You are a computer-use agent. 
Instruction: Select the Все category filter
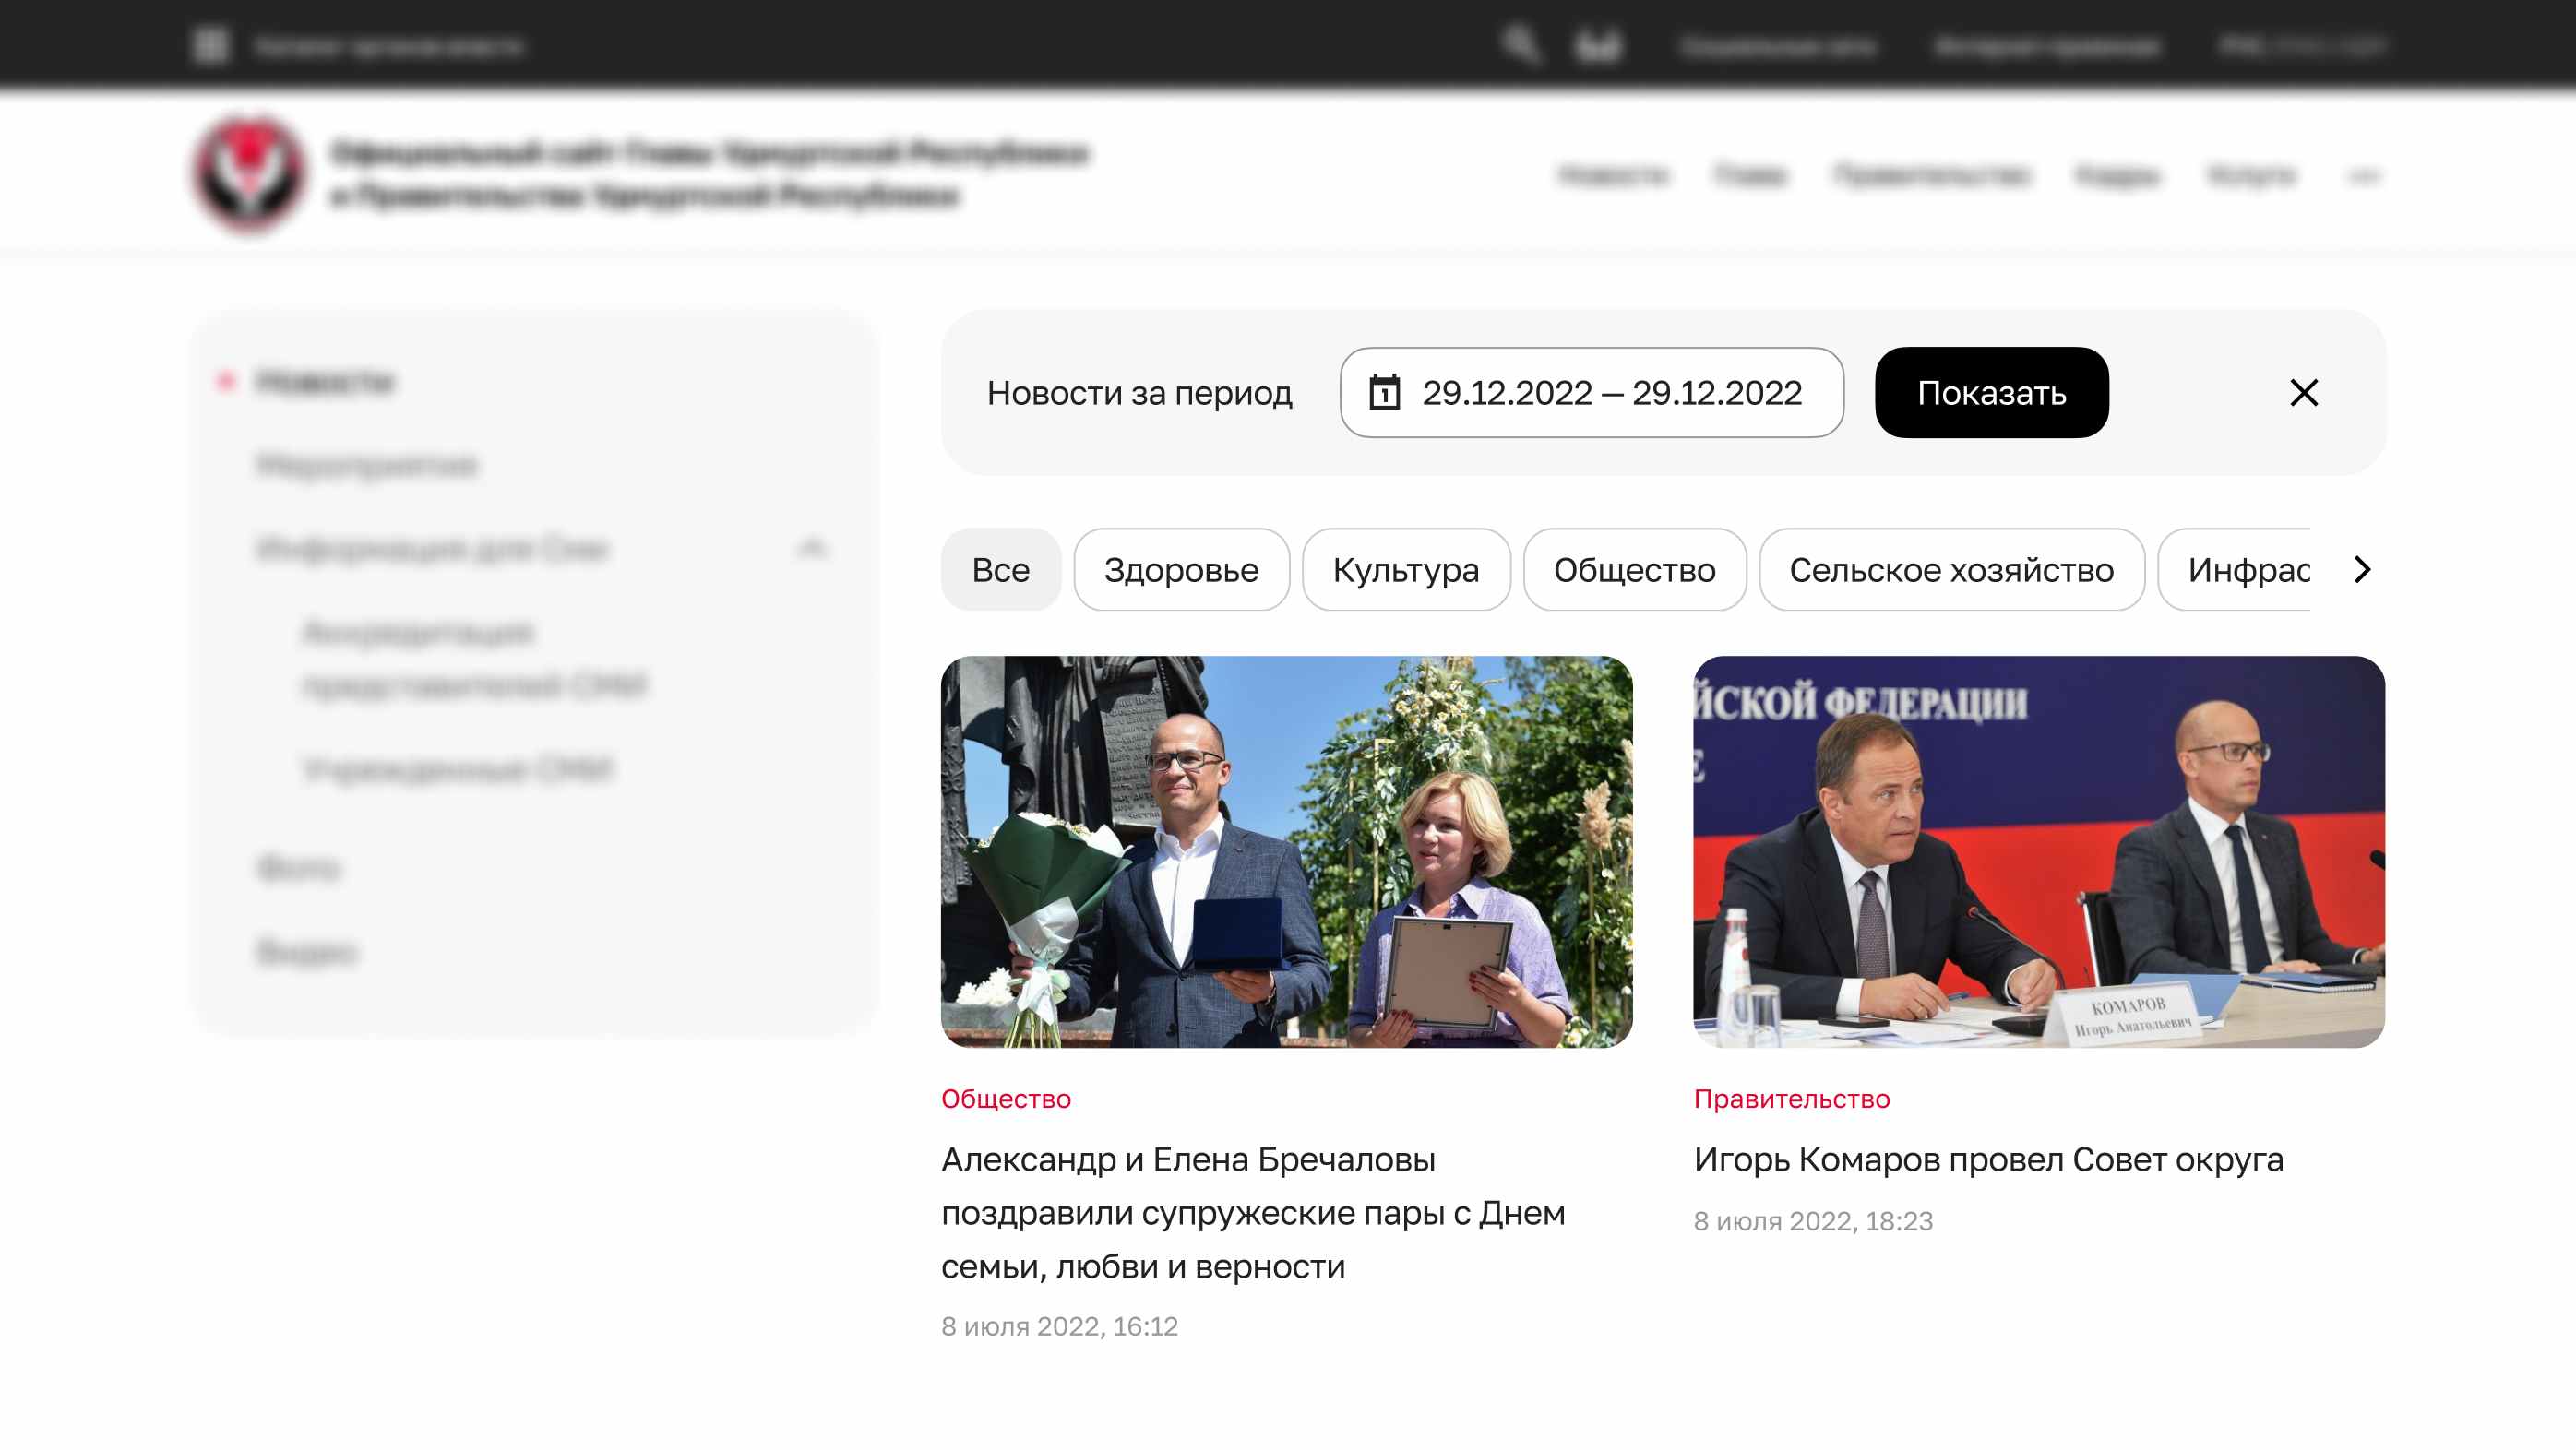(1000, 570)
